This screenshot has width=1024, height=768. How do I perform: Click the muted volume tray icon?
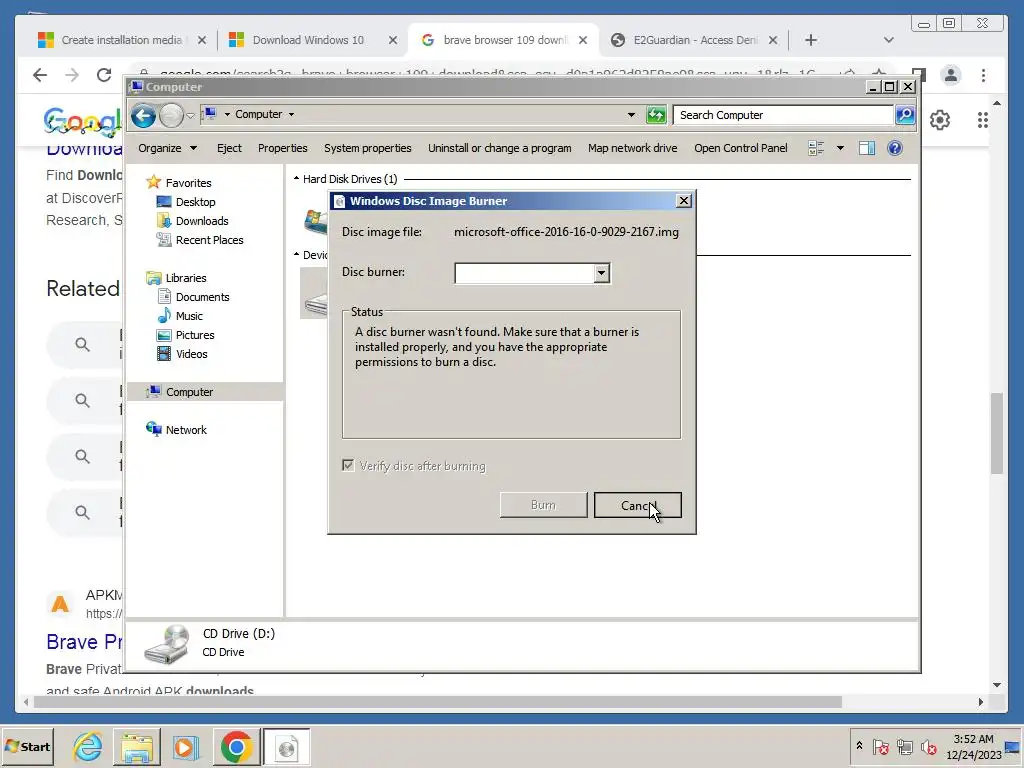[x=928, y=746]
